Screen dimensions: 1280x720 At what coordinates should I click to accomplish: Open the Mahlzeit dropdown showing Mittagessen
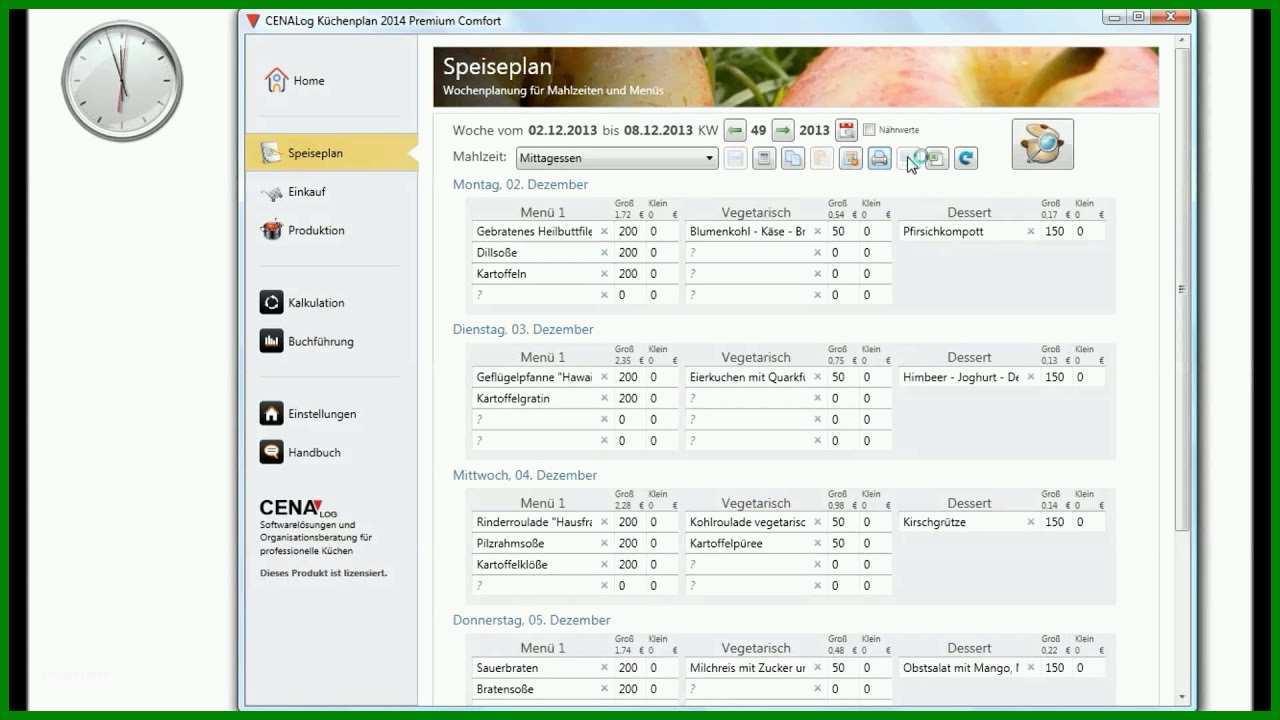[x=617, y=158]
